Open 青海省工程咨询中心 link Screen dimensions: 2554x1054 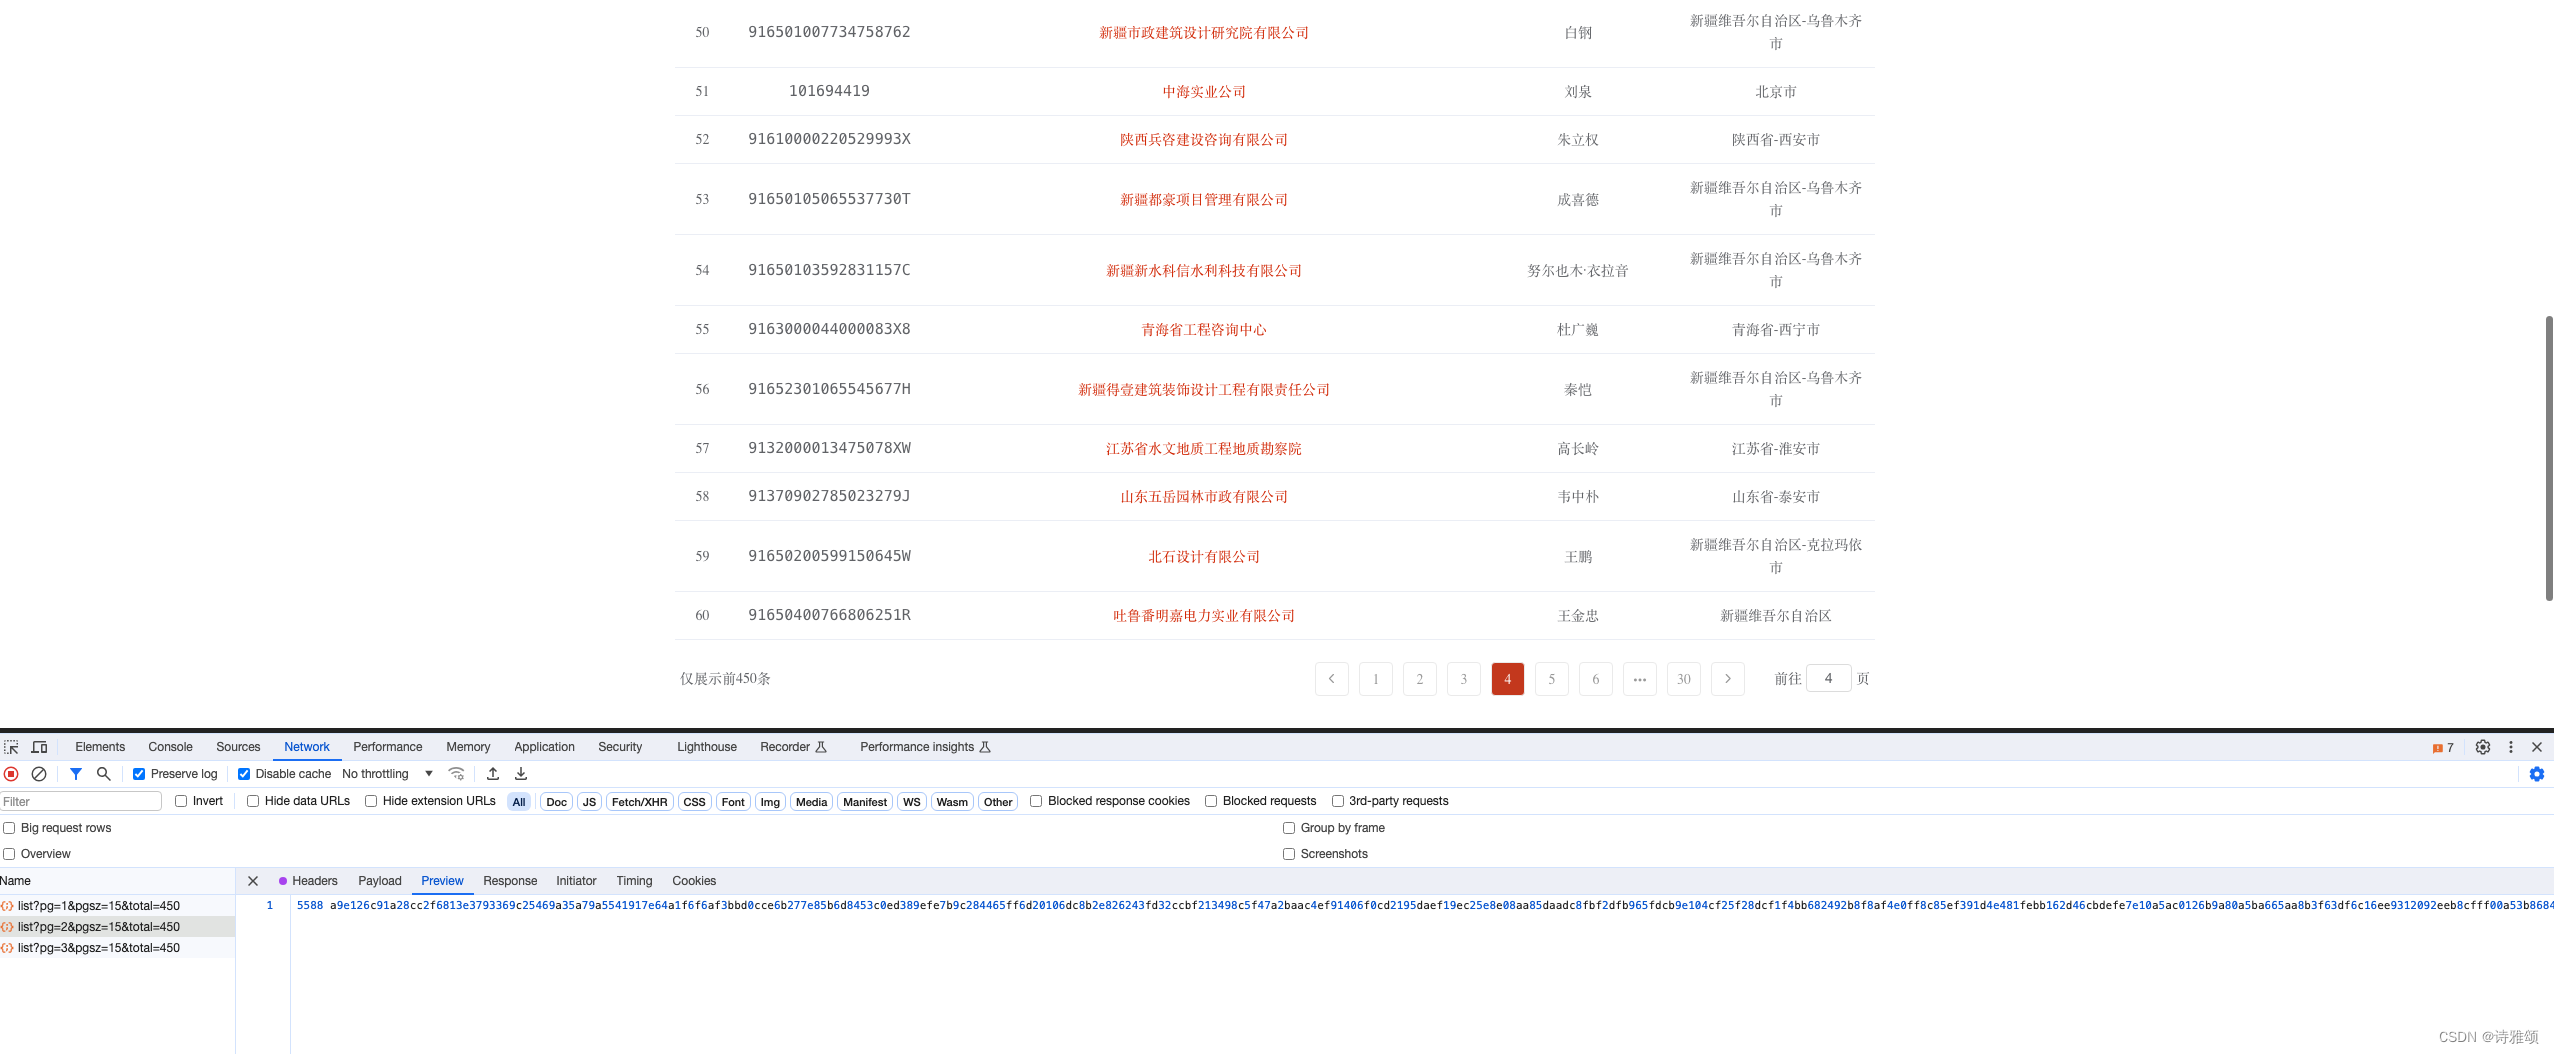pos(1204,330)
